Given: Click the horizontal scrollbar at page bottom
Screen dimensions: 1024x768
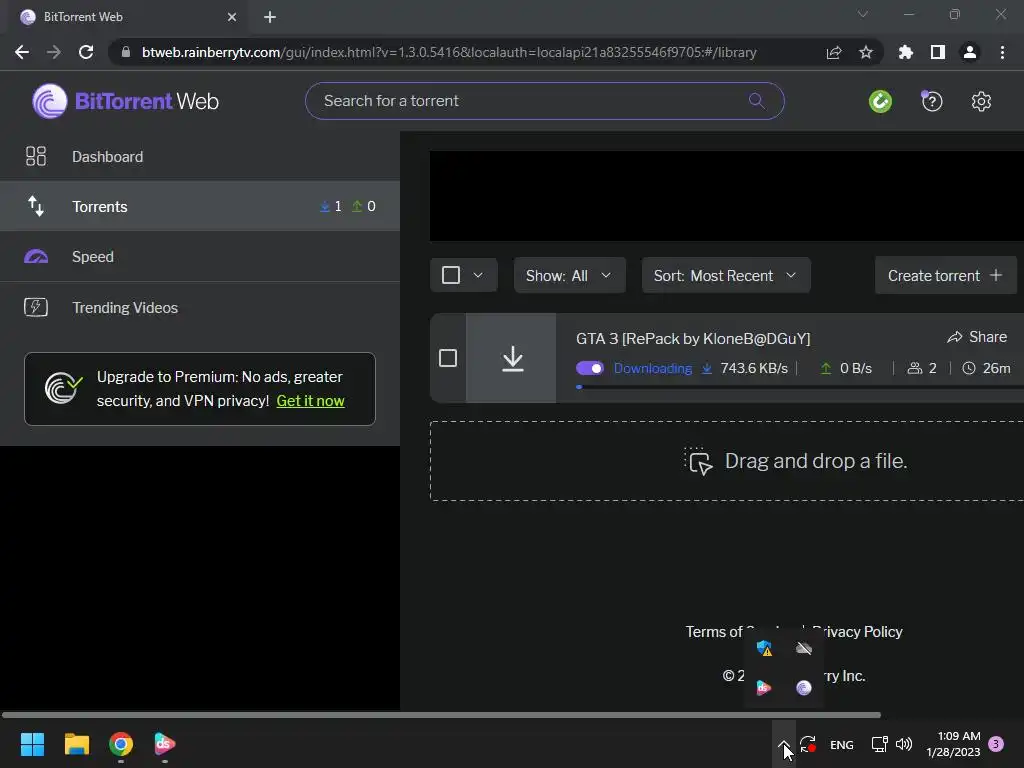Looking at the screenshot, I should (441, 714).
